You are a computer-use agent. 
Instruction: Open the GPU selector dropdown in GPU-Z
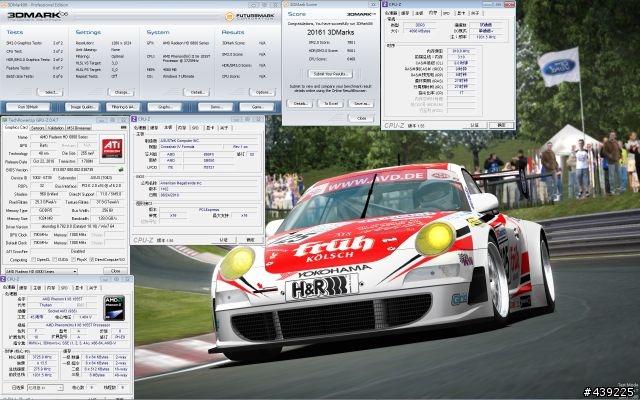[40, 271]
